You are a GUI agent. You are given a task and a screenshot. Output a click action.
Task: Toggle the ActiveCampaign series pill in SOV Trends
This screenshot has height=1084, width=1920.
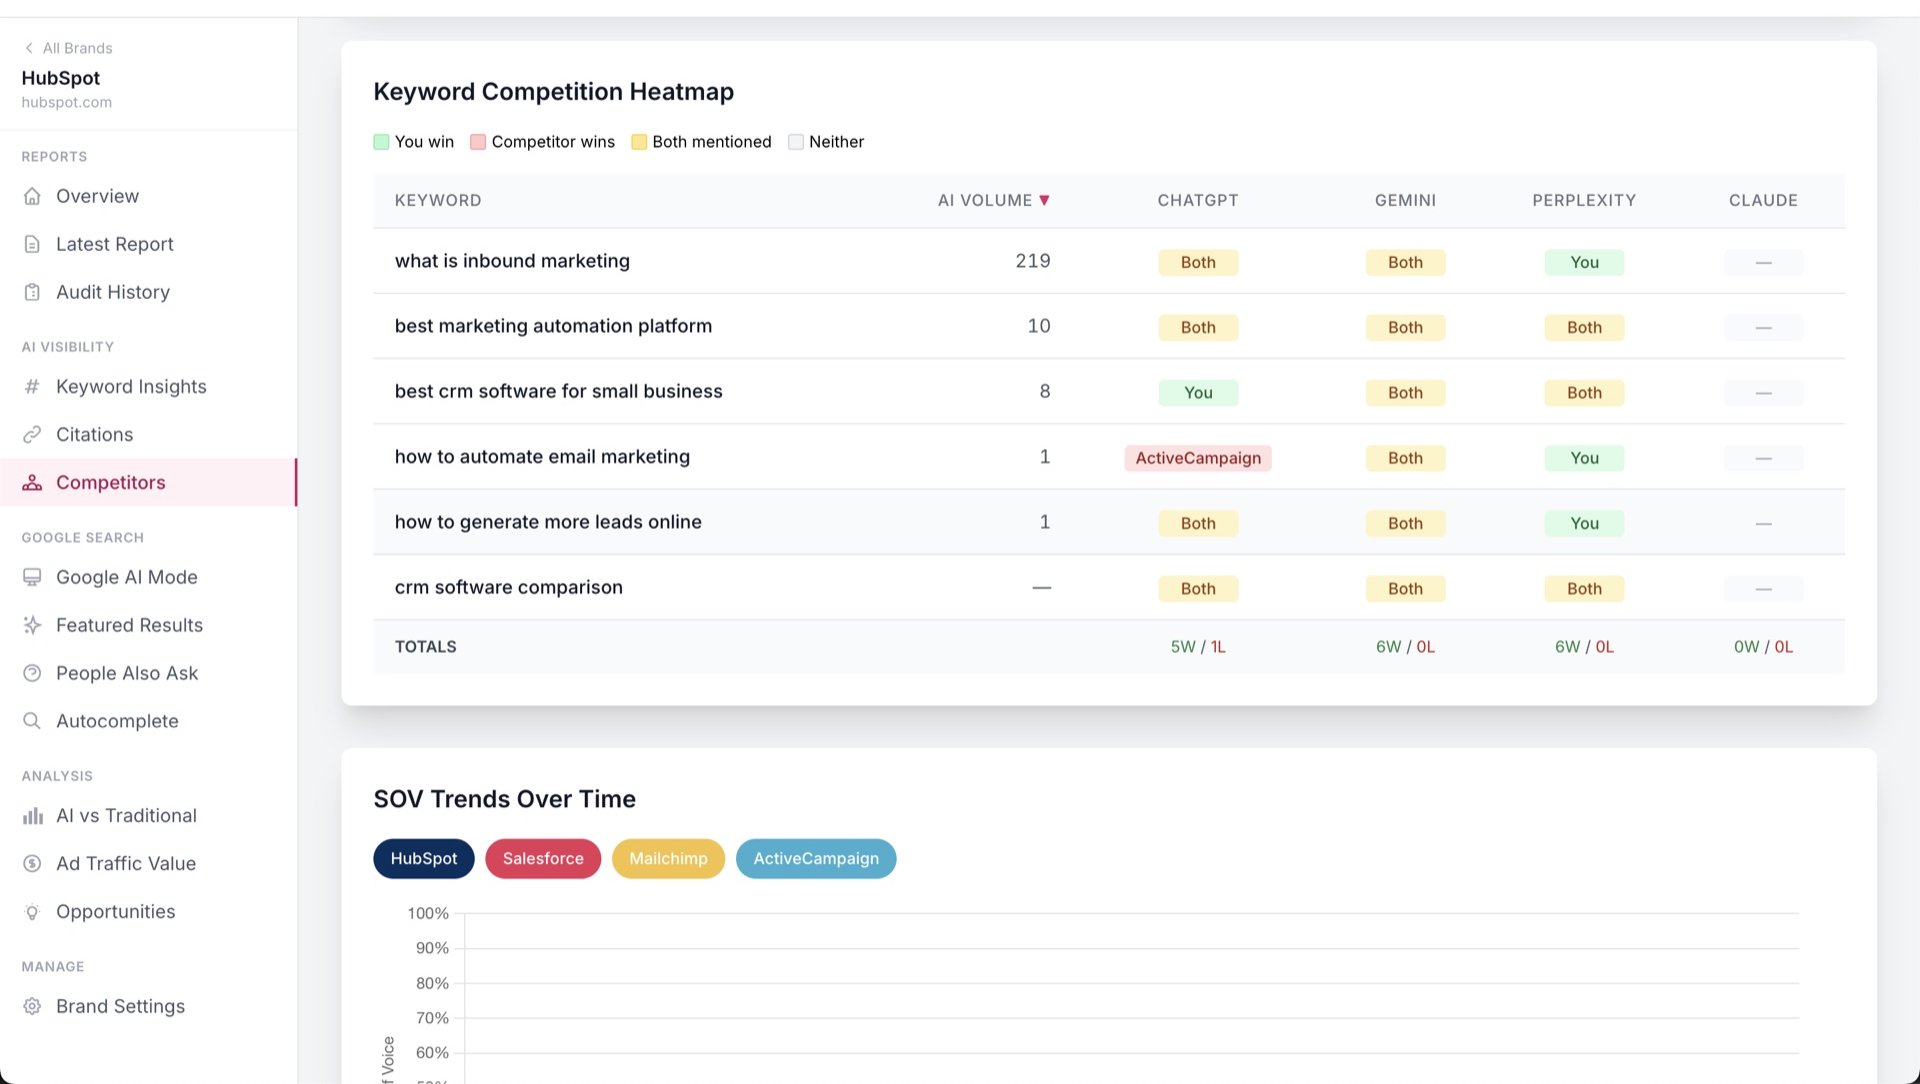click(816, 859)
